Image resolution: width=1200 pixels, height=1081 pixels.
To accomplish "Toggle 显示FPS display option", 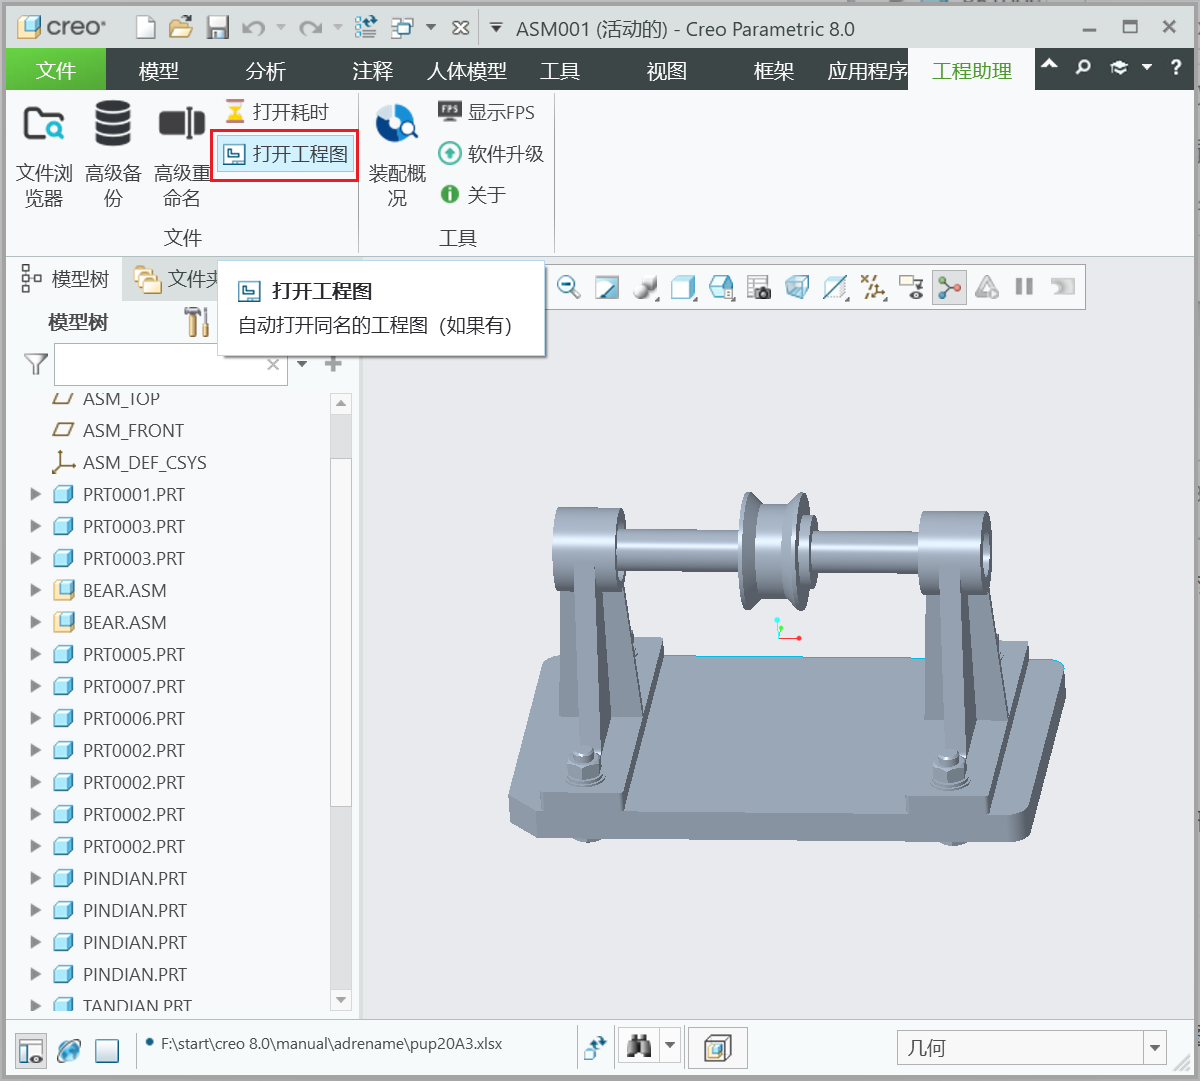I will [487, 112].
